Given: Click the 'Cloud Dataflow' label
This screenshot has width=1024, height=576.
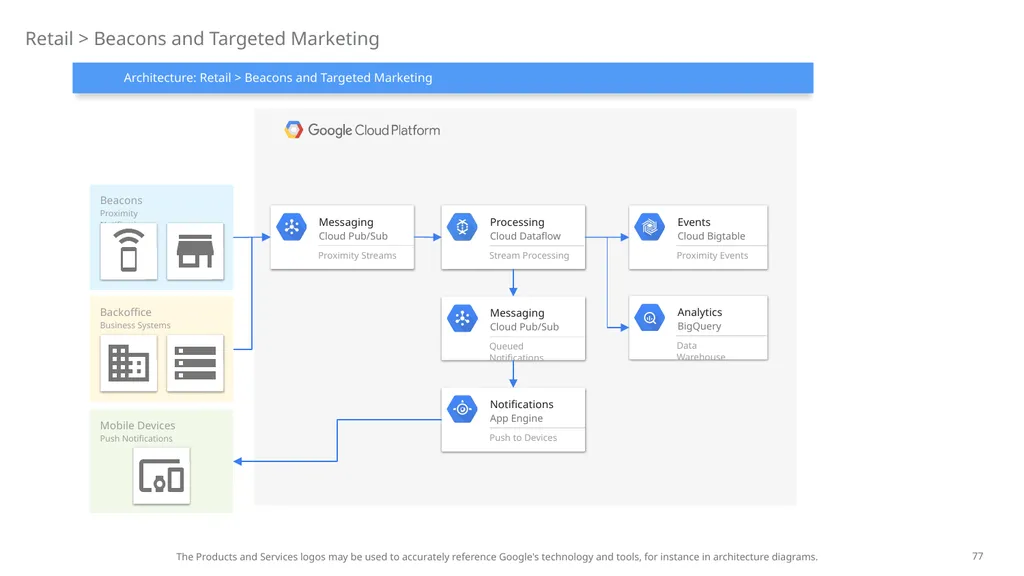Looking at the screenshot, I should click(525, 236).
